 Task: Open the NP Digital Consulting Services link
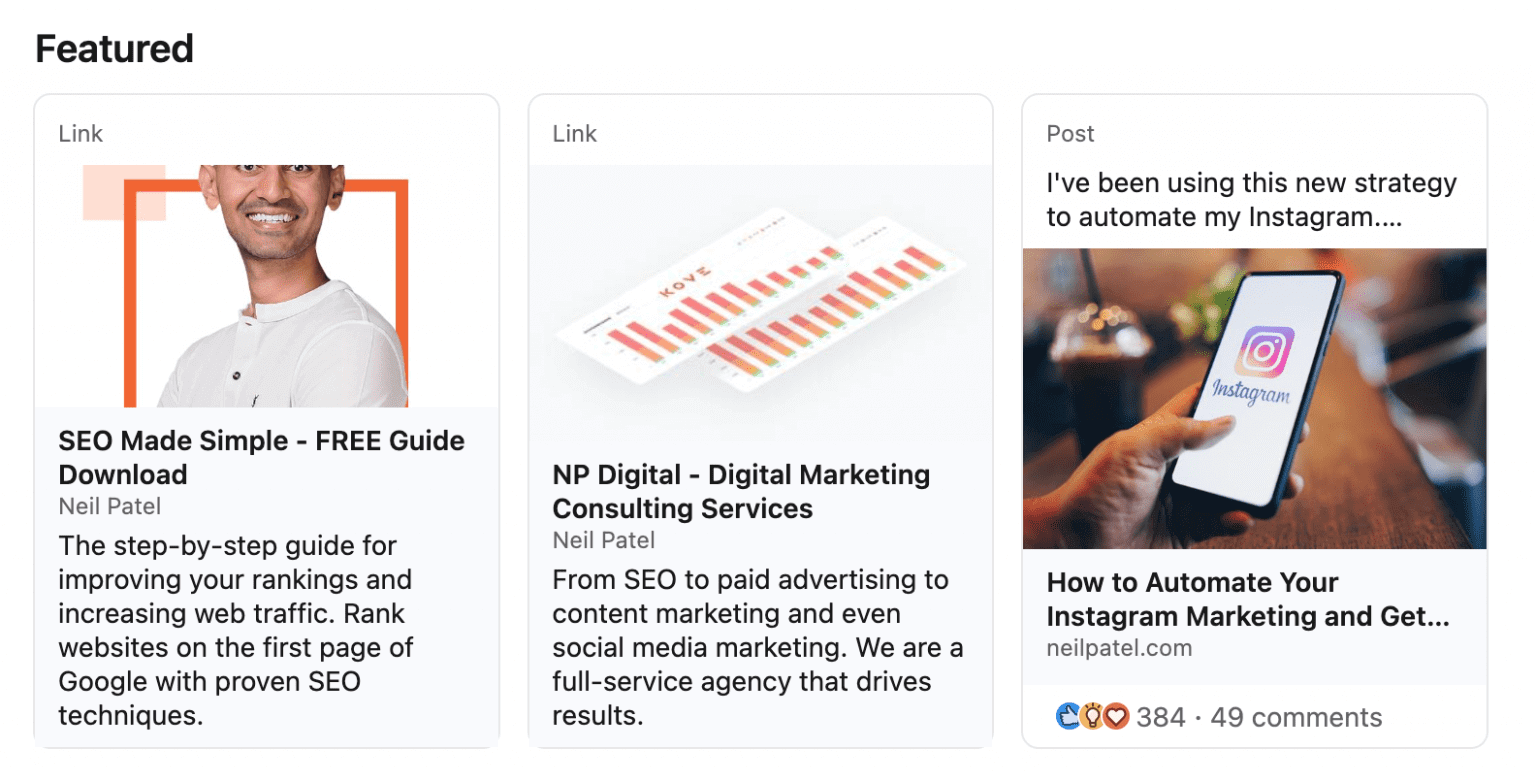[740, 491]
